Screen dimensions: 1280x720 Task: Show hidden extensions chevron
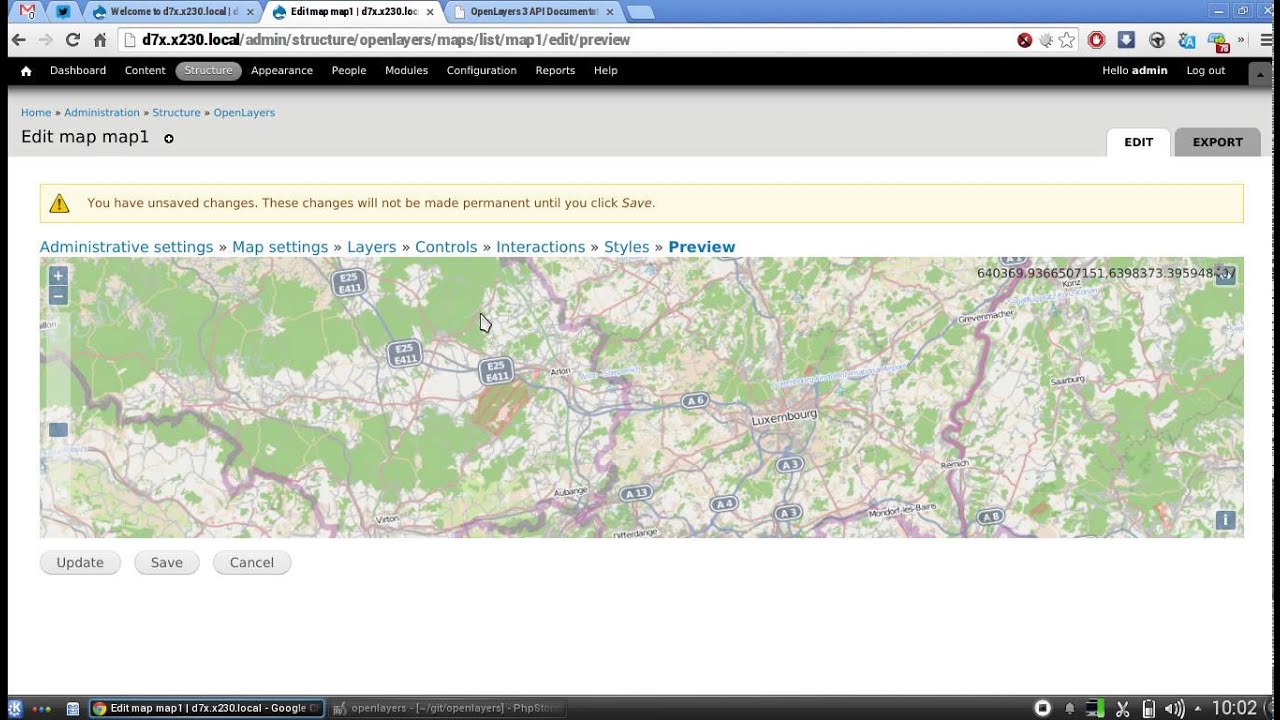click(1242, 40)
